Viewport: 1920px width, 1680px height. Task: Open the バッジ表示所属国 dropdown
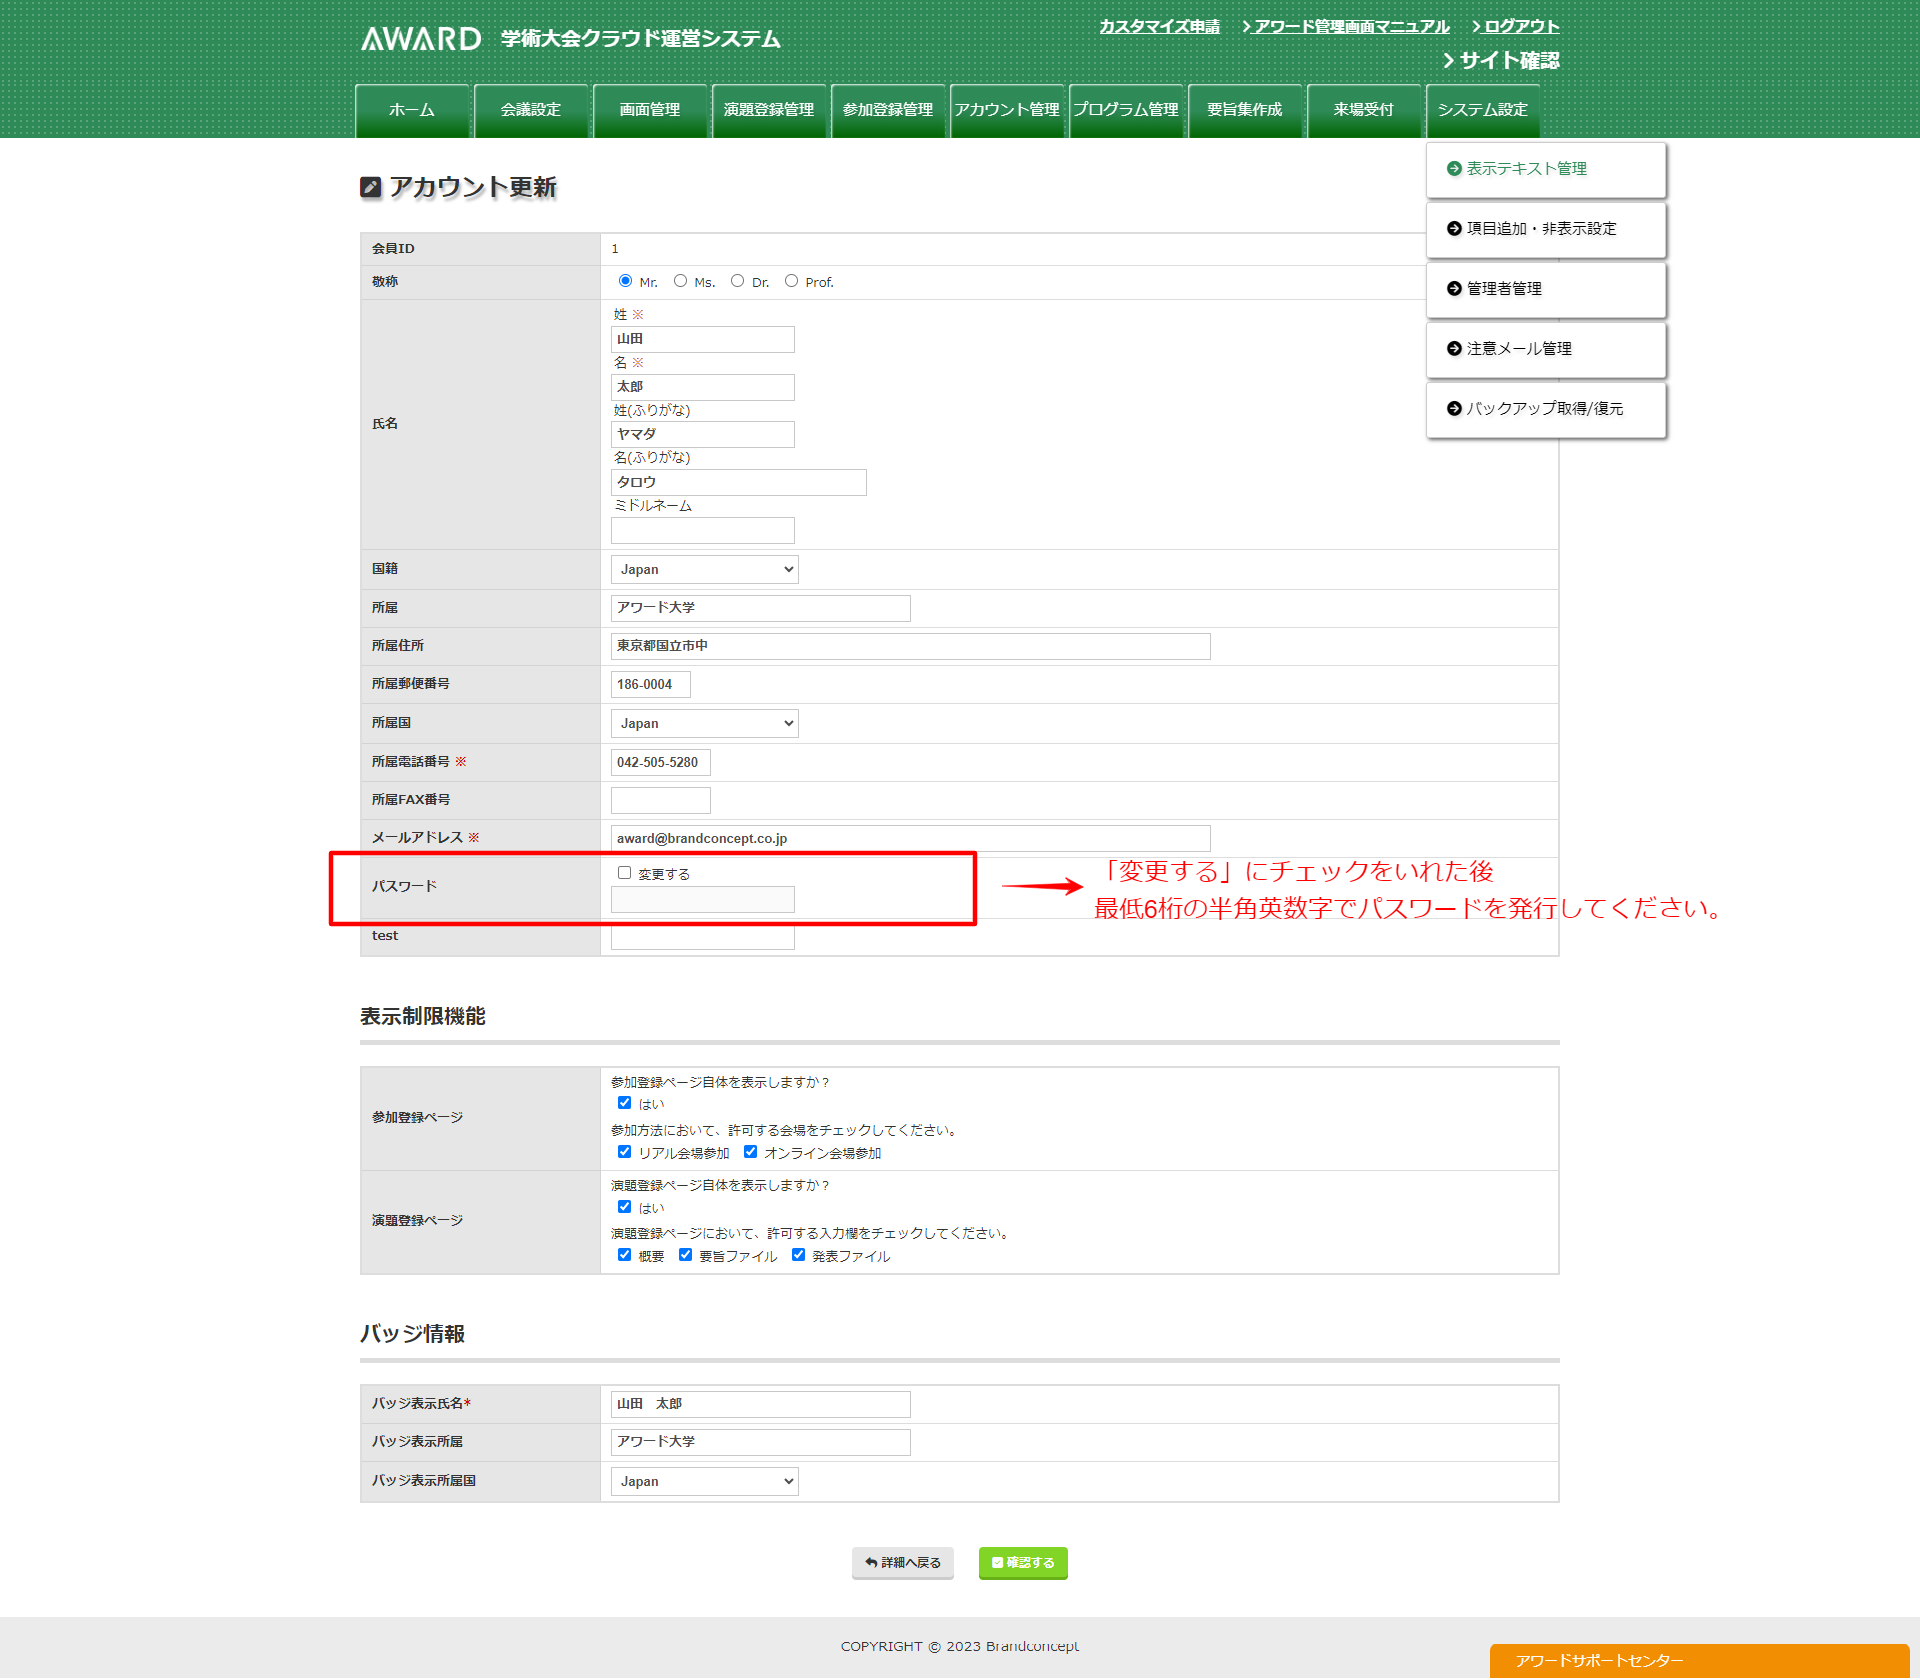coord(704,1482)
